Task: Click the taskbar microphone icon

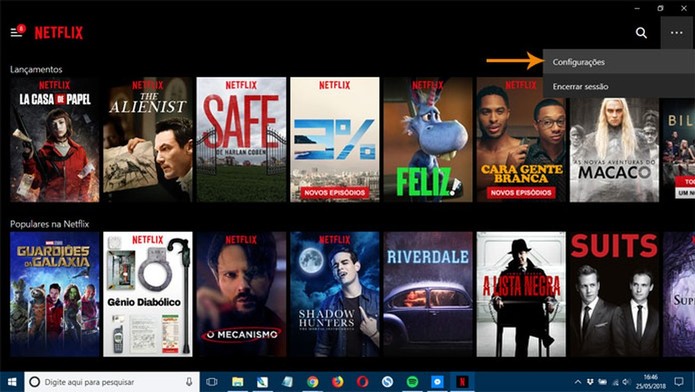Action: [x=189, y=382]
